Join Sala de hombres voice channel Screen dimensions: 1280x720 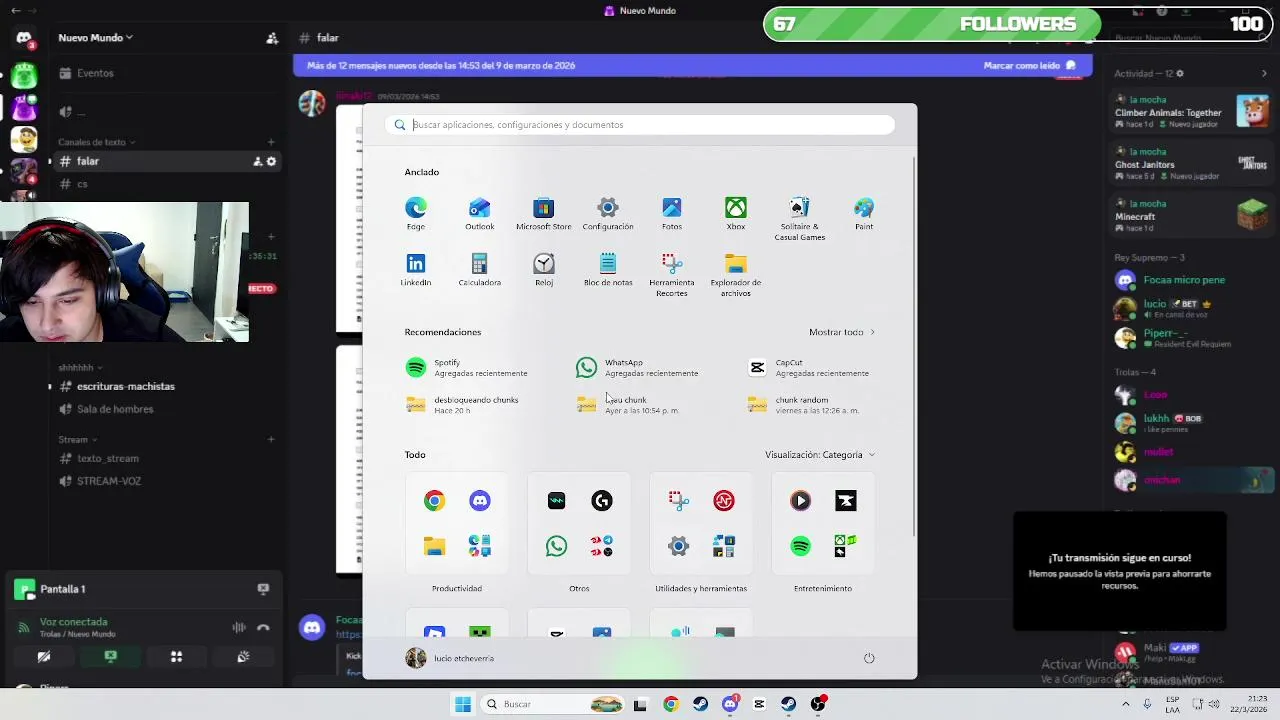pos(115,409)
